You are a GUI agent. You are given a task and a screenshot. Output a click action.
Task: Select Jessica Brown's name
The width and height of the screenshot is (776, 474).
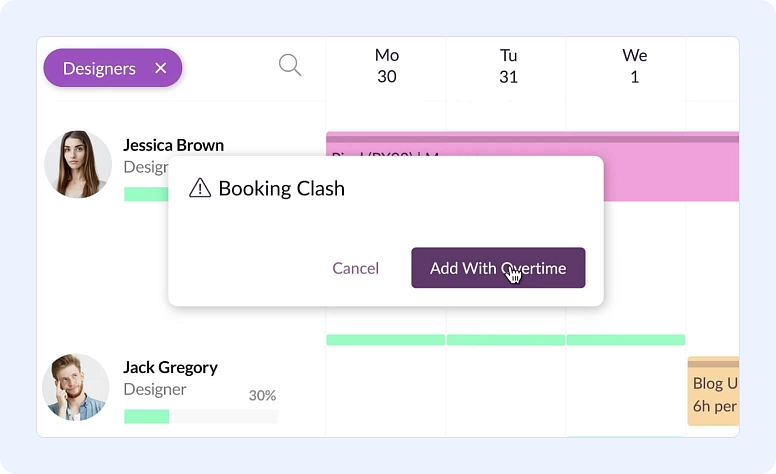tap(173, 145)
